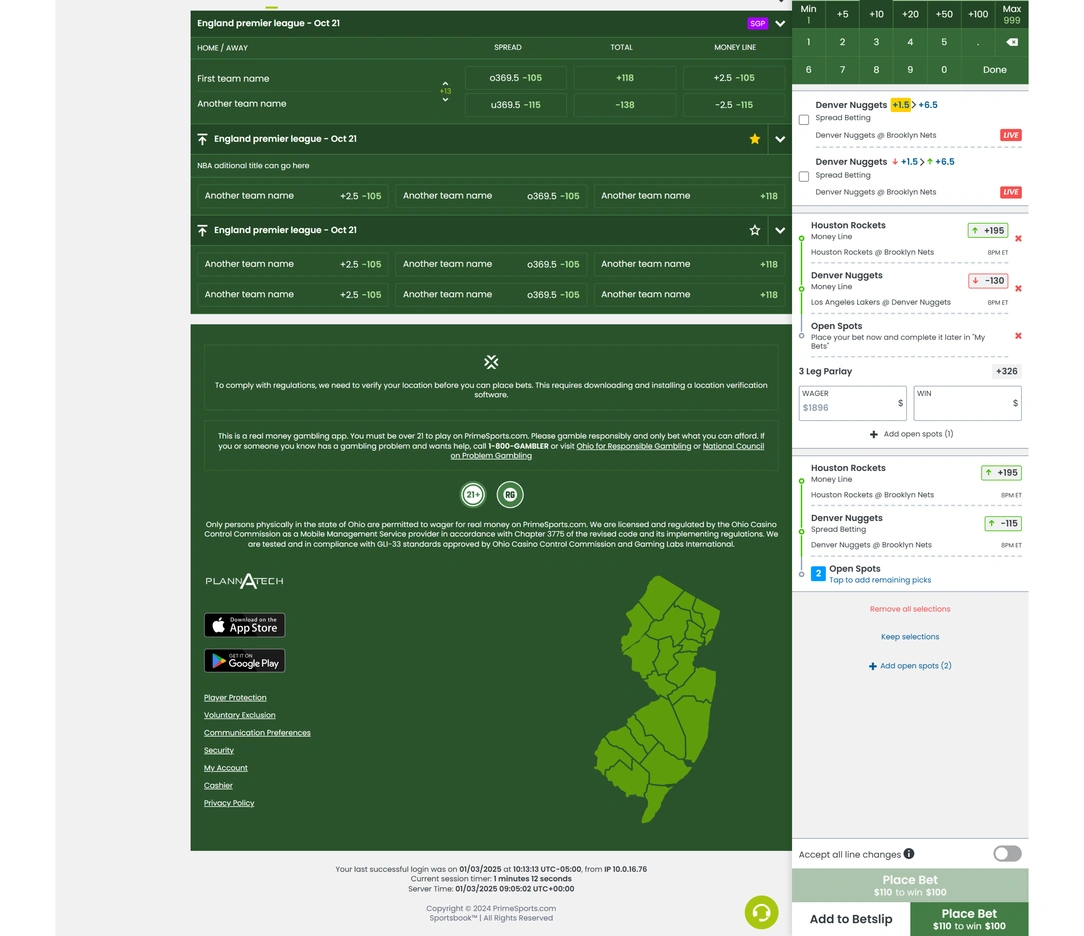
Task: Click the App Store download badge
Action: (244, 625)
